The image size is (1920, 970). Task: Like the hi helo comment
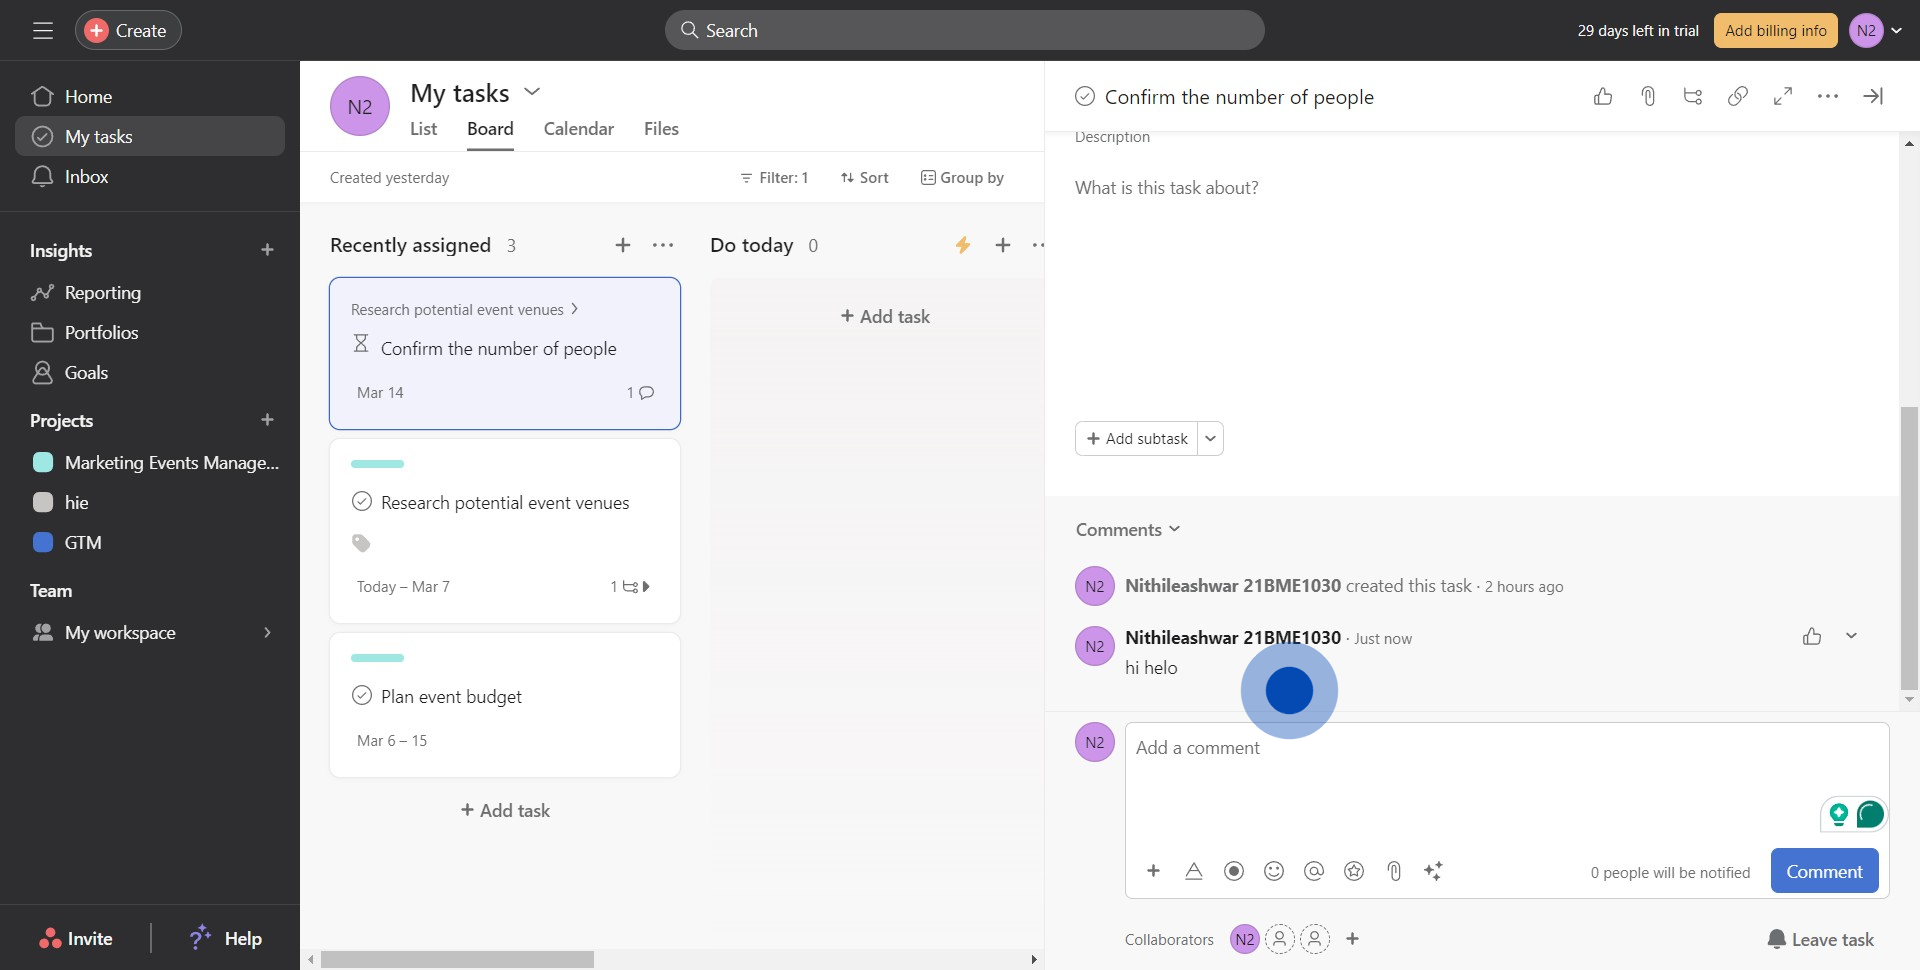tap(1812, 637)
